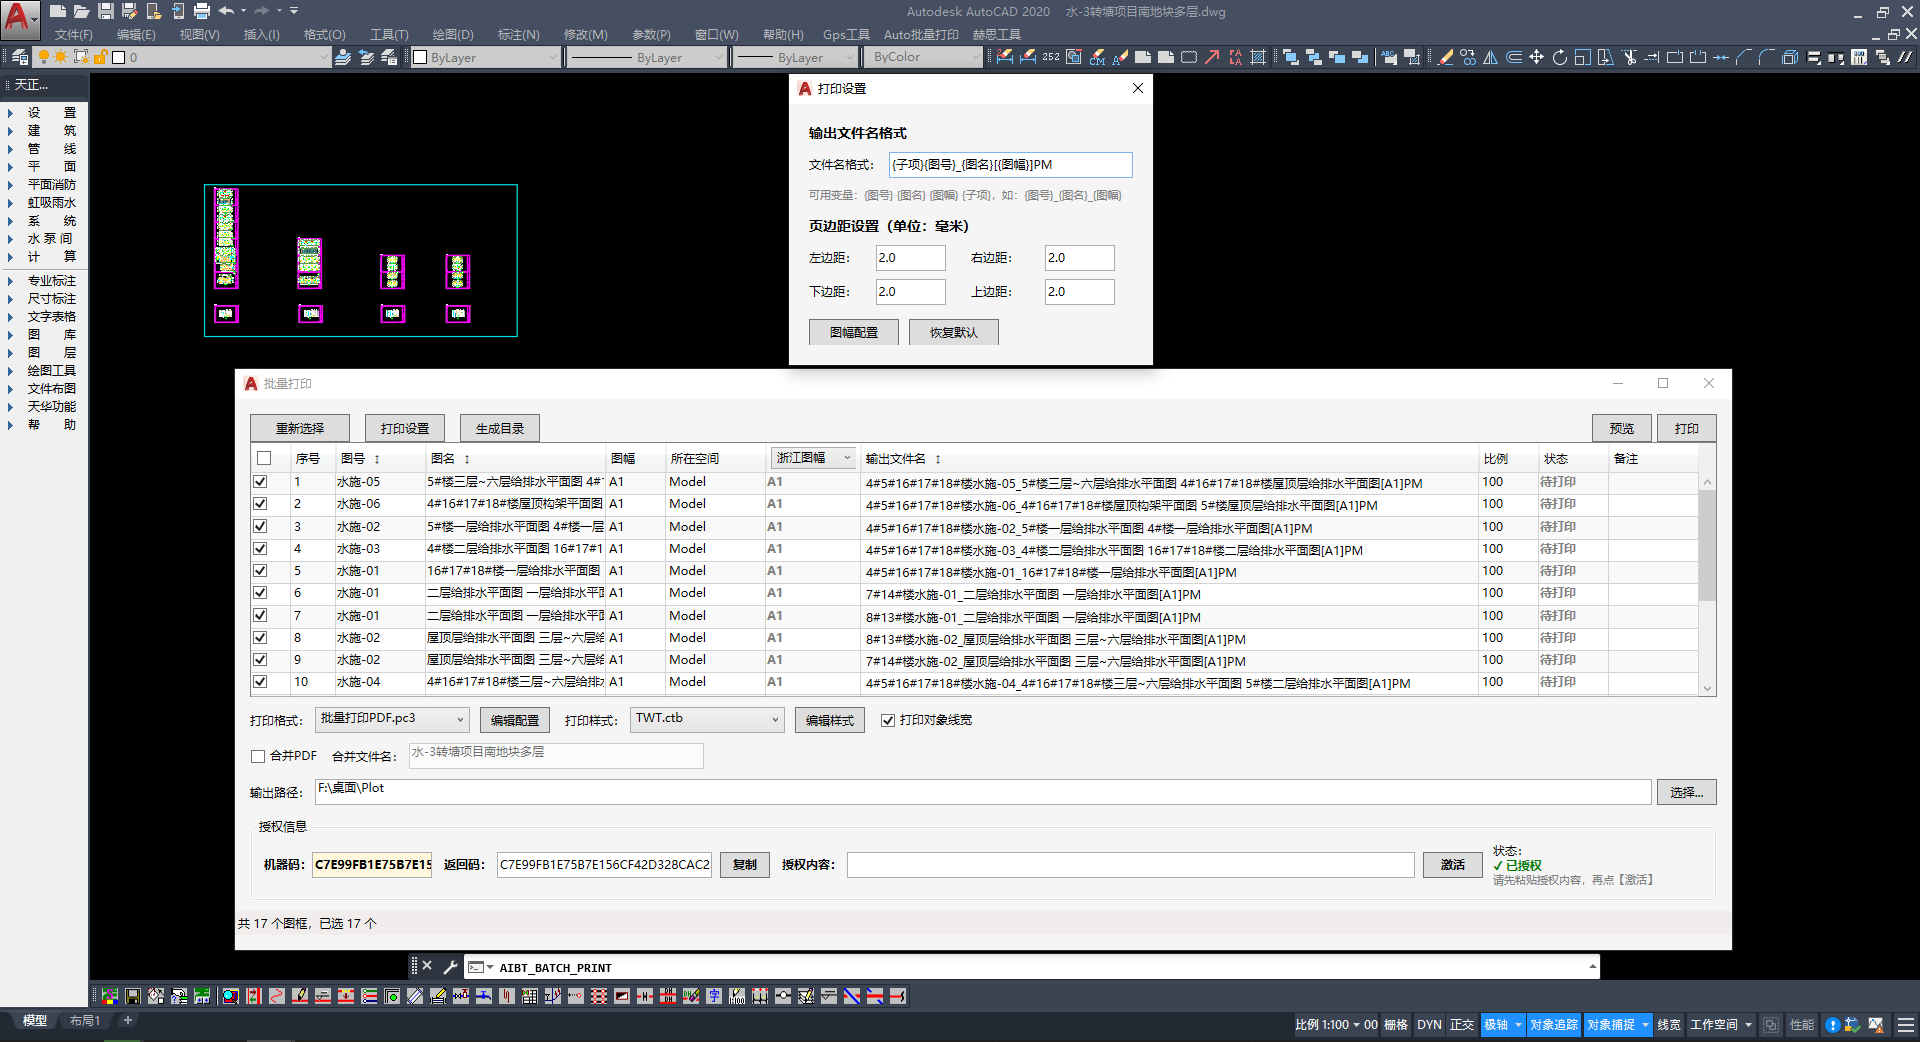The height and width of the screenshot is (1042, 1920).
Task: Uncheck row 10 水施-04 checkbox
Action: pos(260,682)
